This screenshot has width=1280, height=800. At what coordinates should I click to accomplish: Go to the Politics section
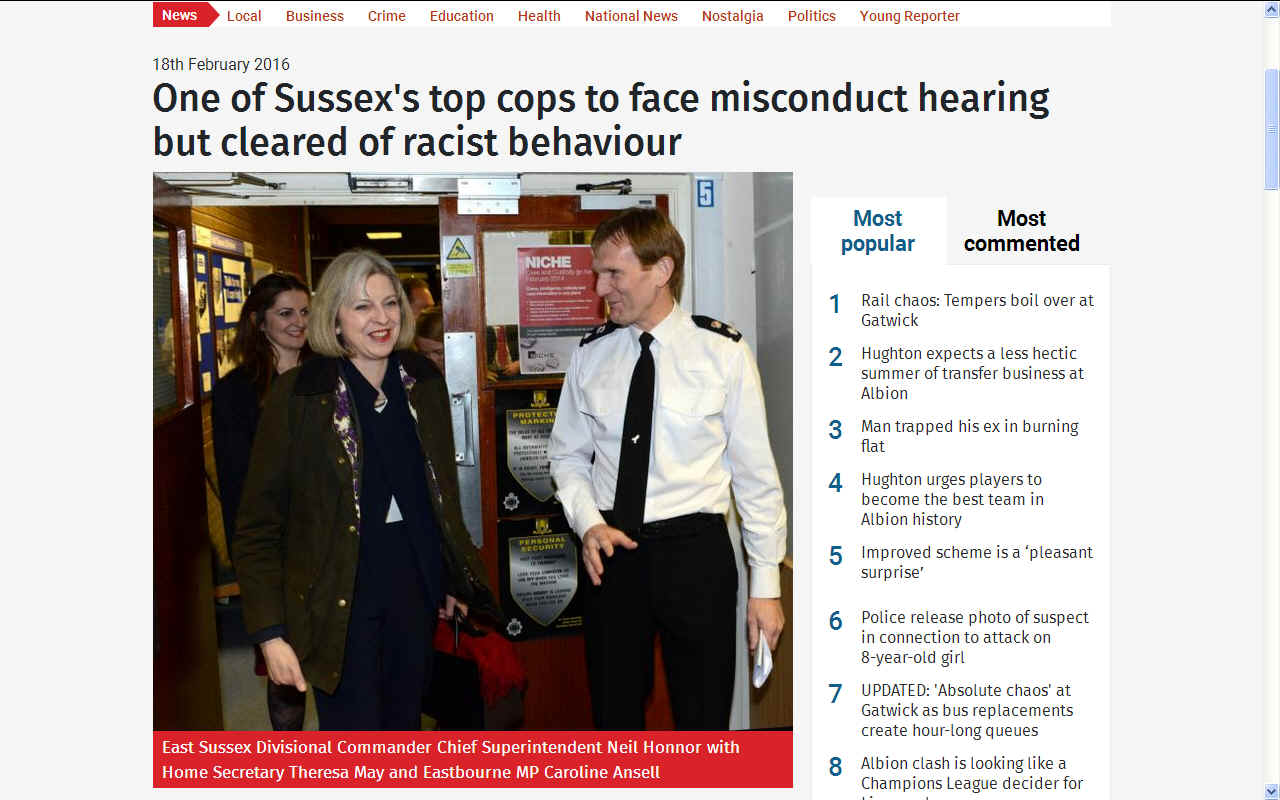pos(812,16)
